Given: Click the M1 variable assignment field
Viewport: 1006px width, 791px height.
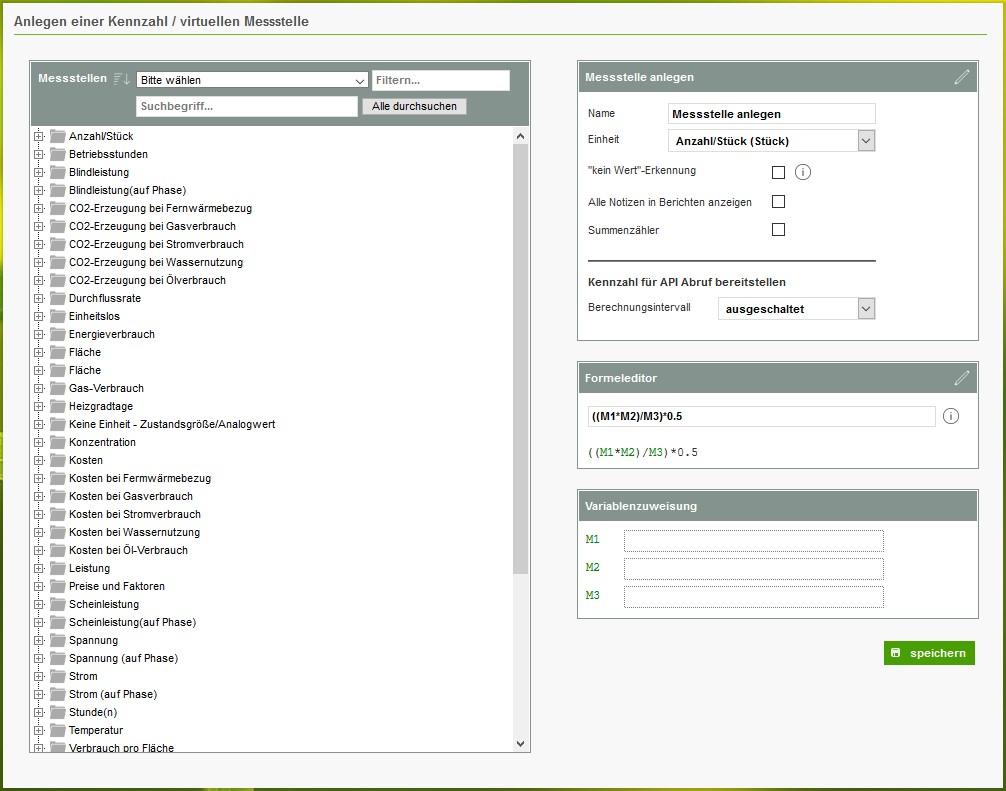Looking at the screenshot, I should tap(752, 540).
